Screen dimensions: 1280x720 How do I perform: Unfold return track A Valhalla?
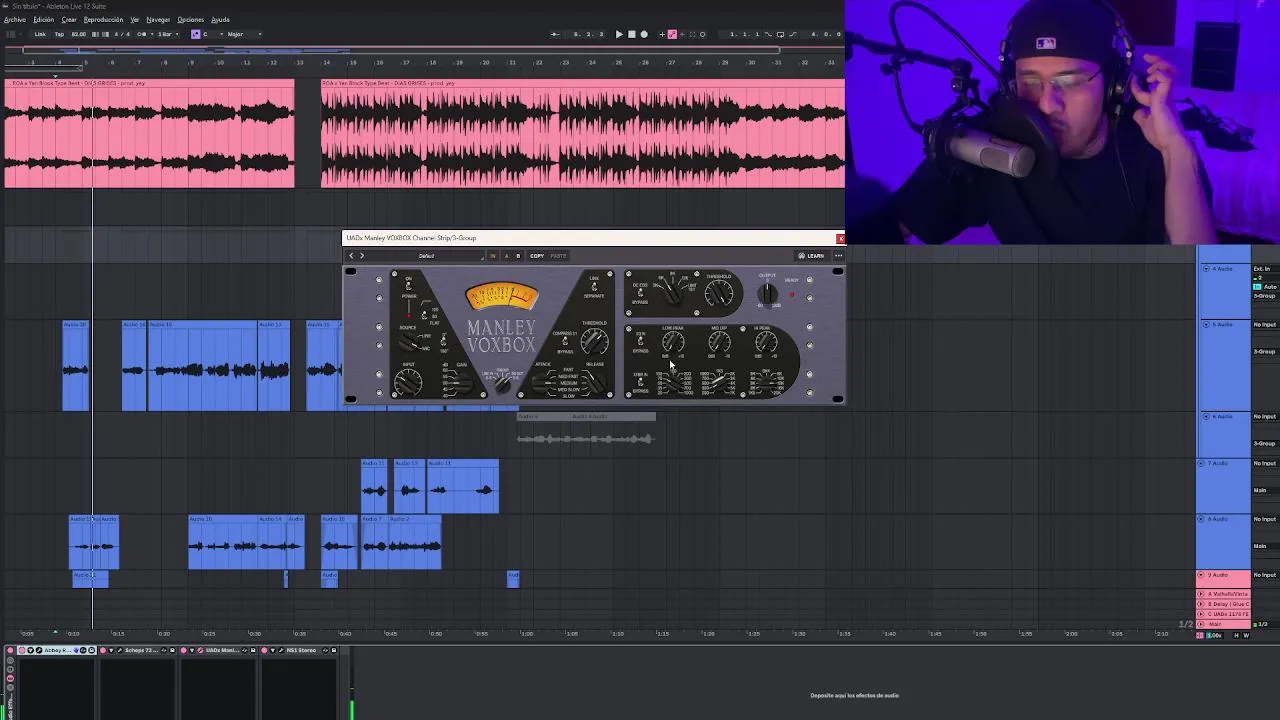1200,594
